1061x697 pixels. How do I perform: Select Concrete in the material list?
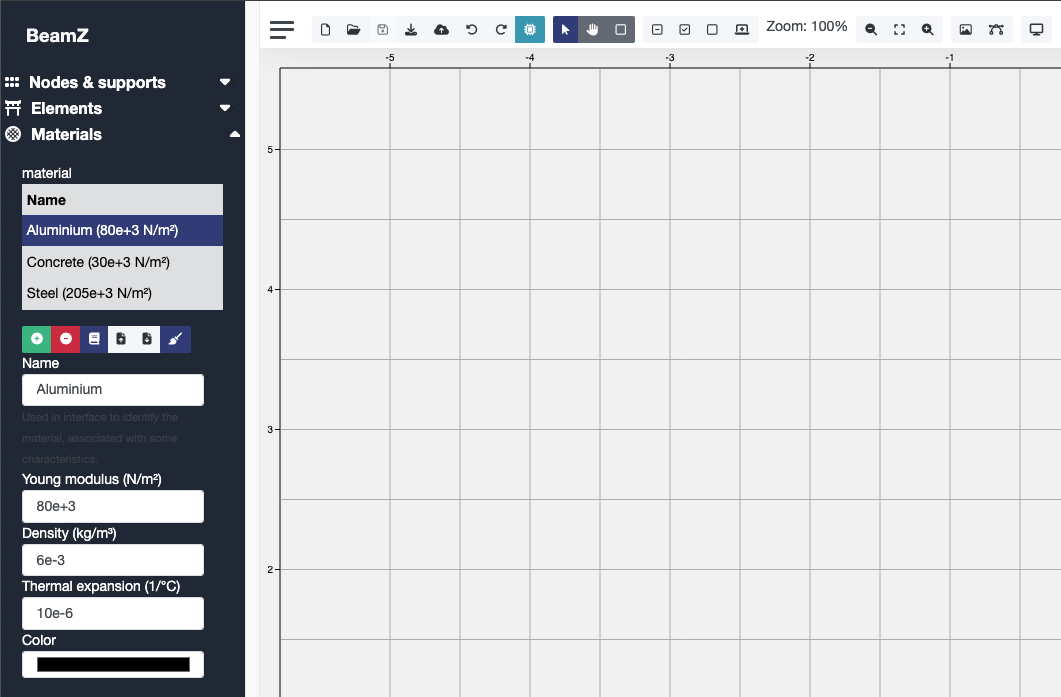122,262
